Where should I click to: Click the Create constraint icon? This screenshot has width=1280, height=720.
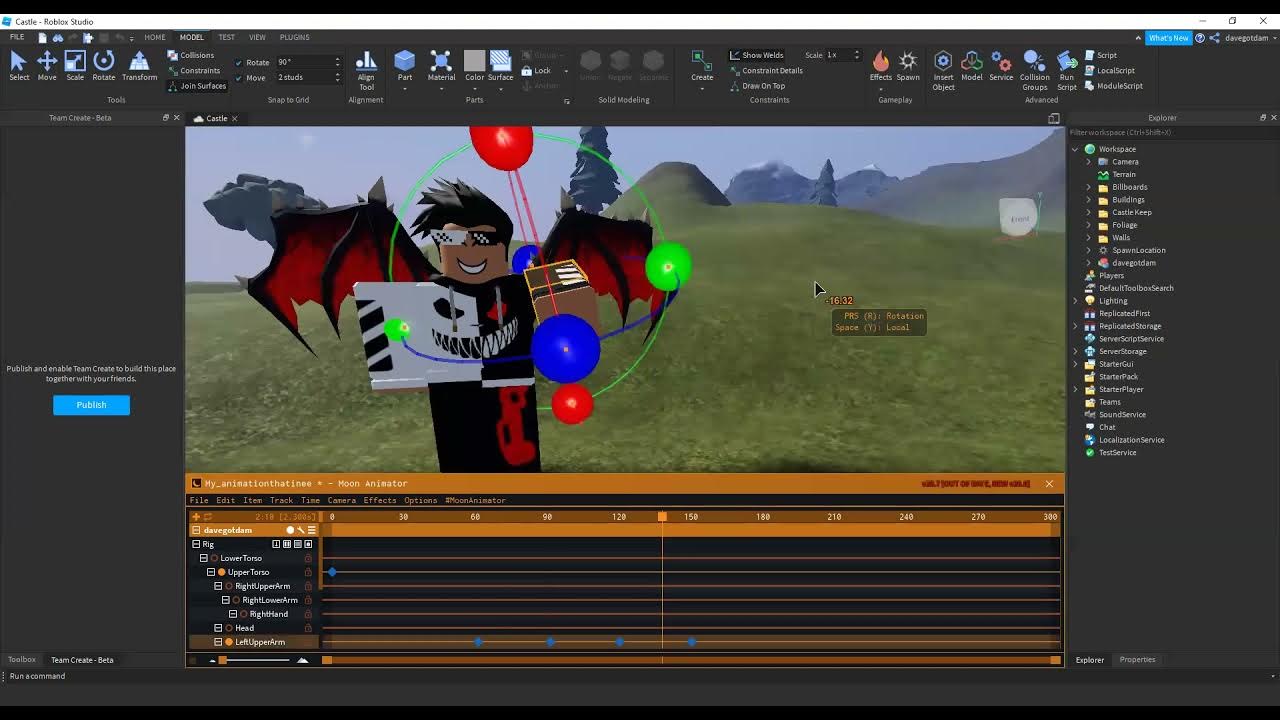[702, 66]
